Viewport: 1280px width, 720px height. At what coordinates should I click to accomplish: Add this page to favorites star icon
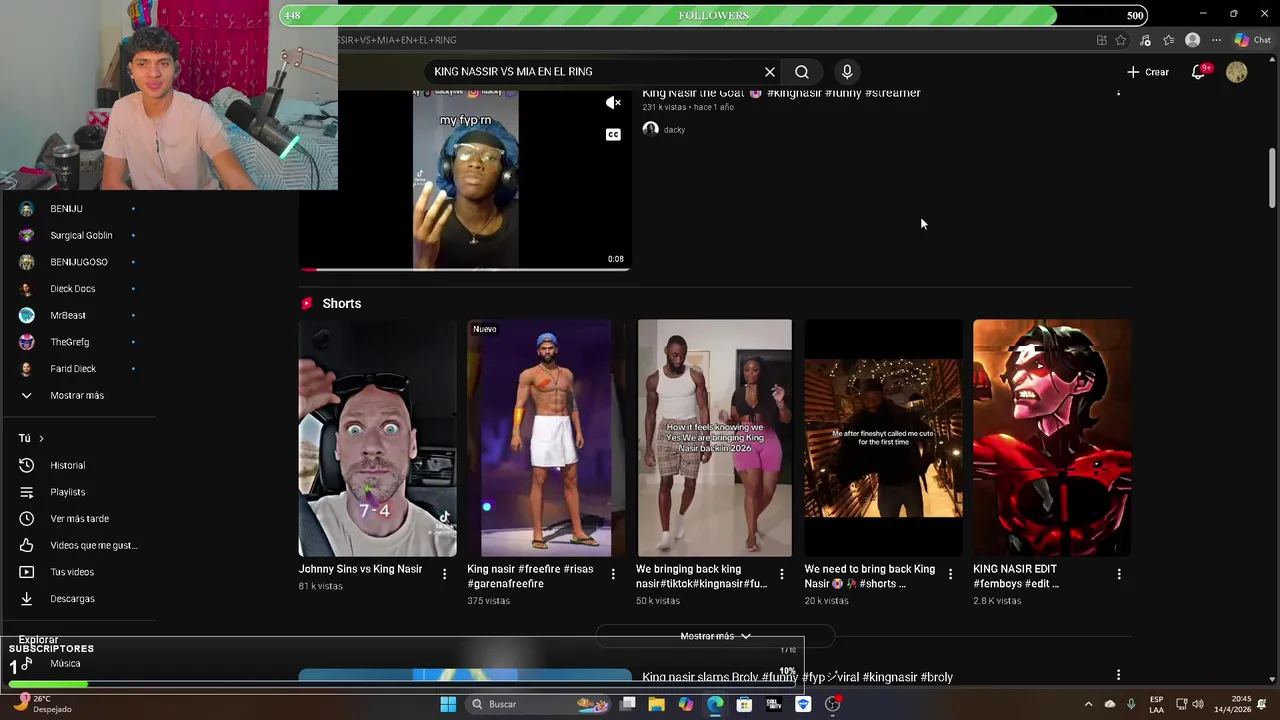1121,40
